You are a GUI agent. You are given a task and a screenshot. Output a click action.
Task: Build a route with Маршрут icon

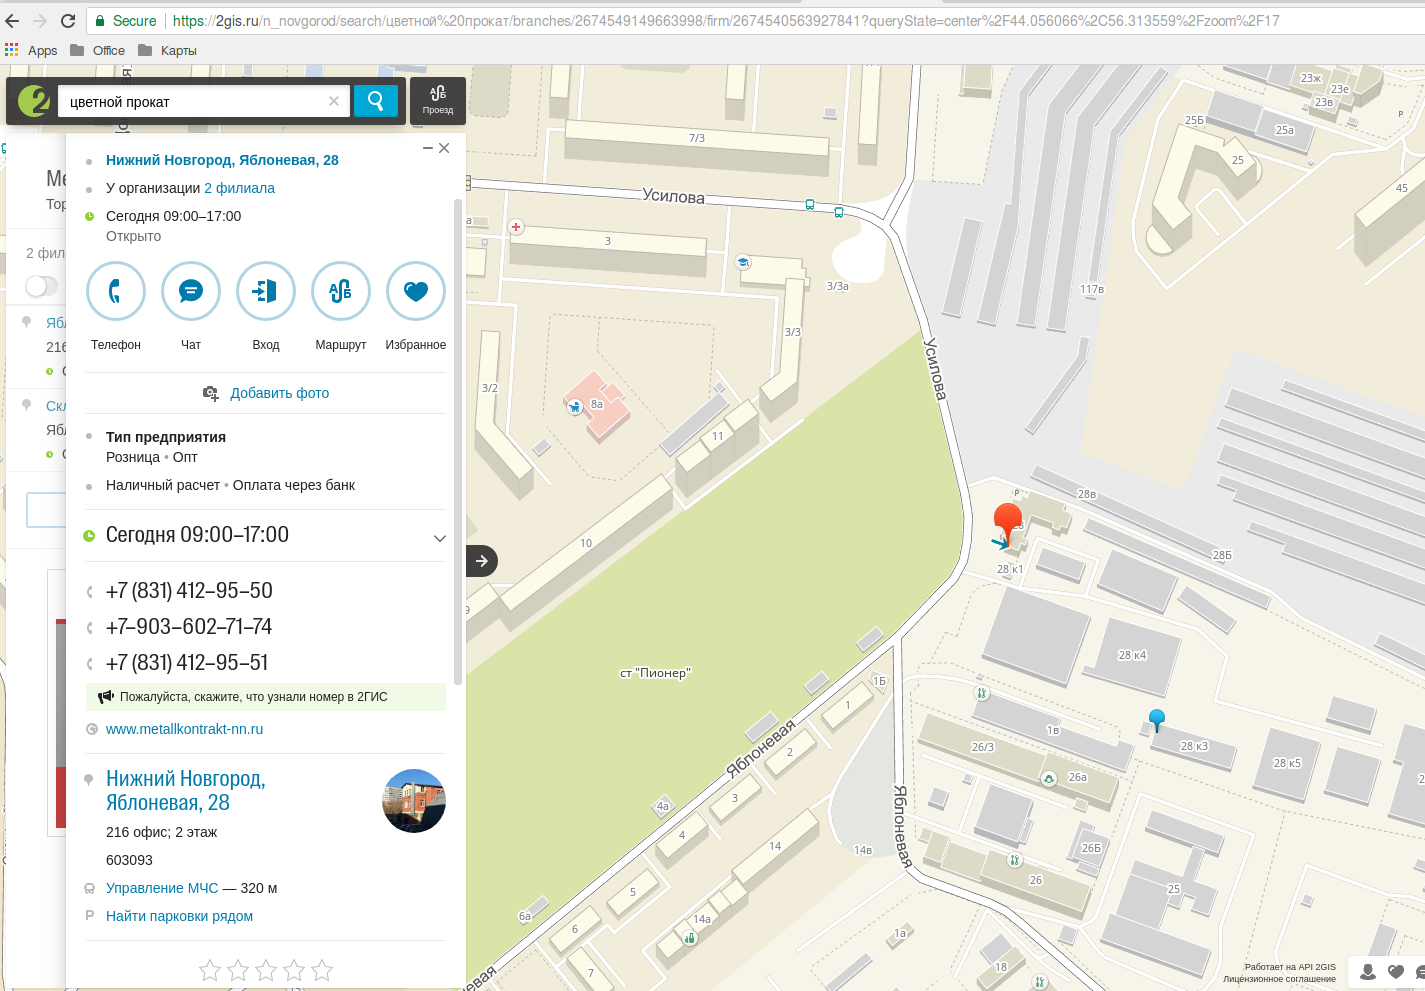pos(341,291)
